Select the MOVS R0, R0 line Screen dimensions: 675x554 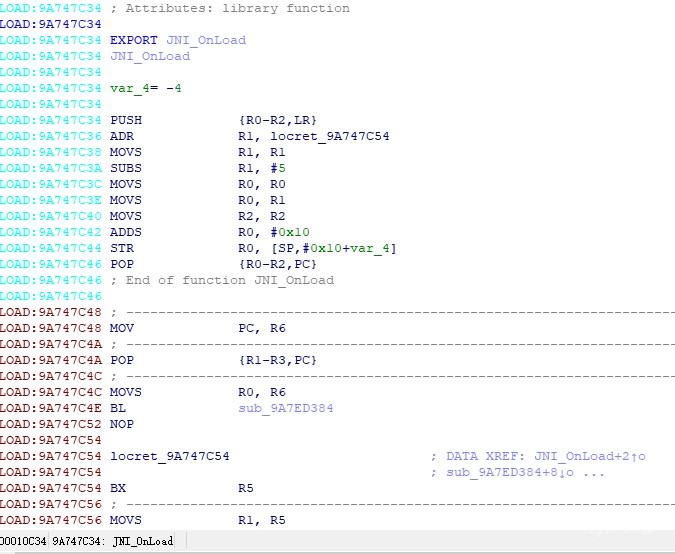tap(198, 184)
